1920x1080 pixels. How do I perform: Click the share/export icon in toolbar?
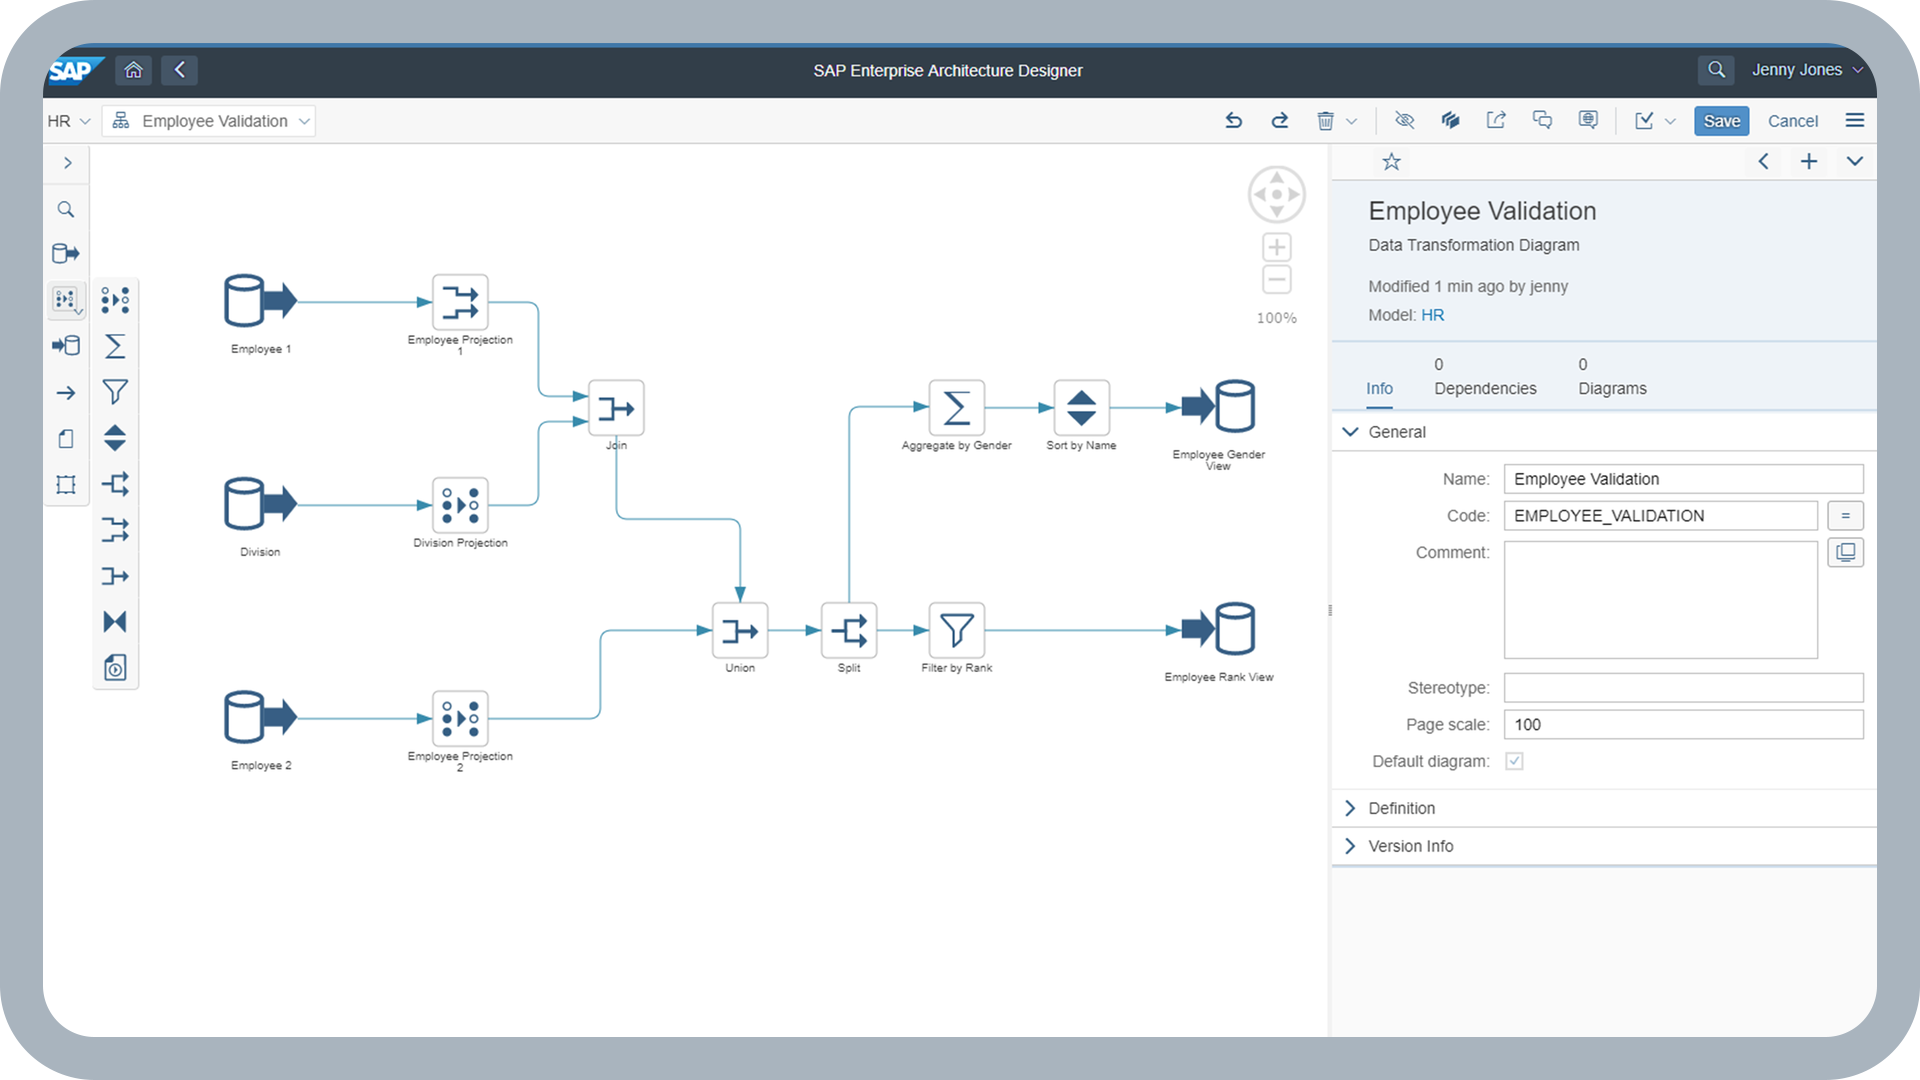click(1496, 121)
